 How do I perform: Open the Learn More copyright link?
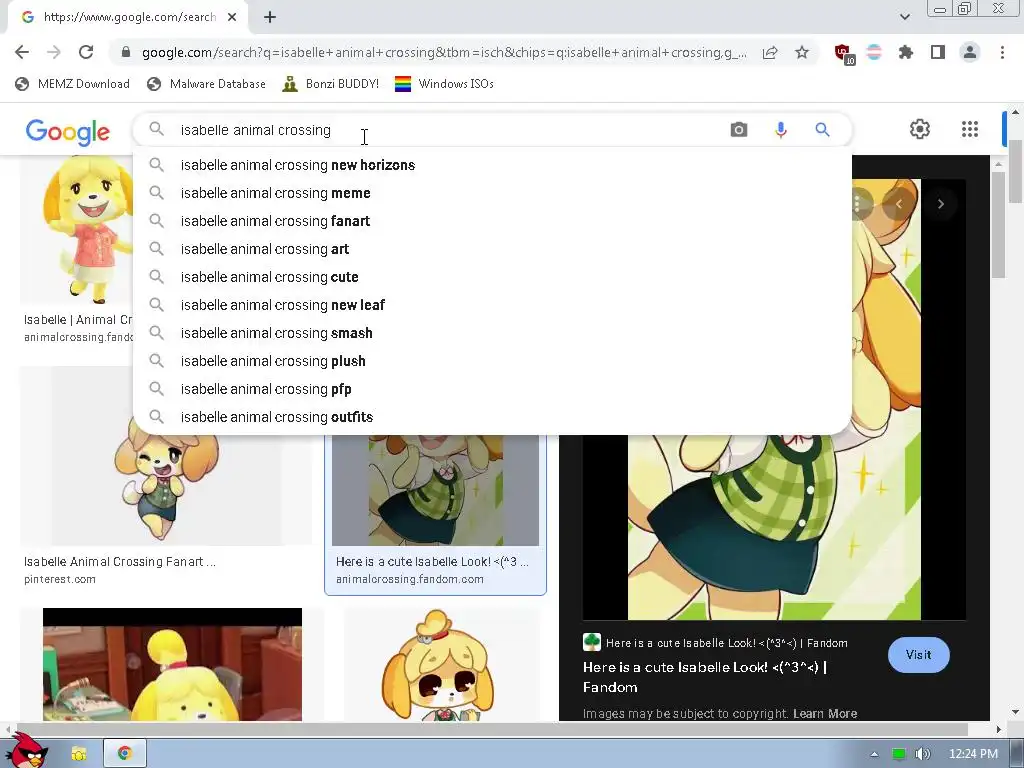825,713
